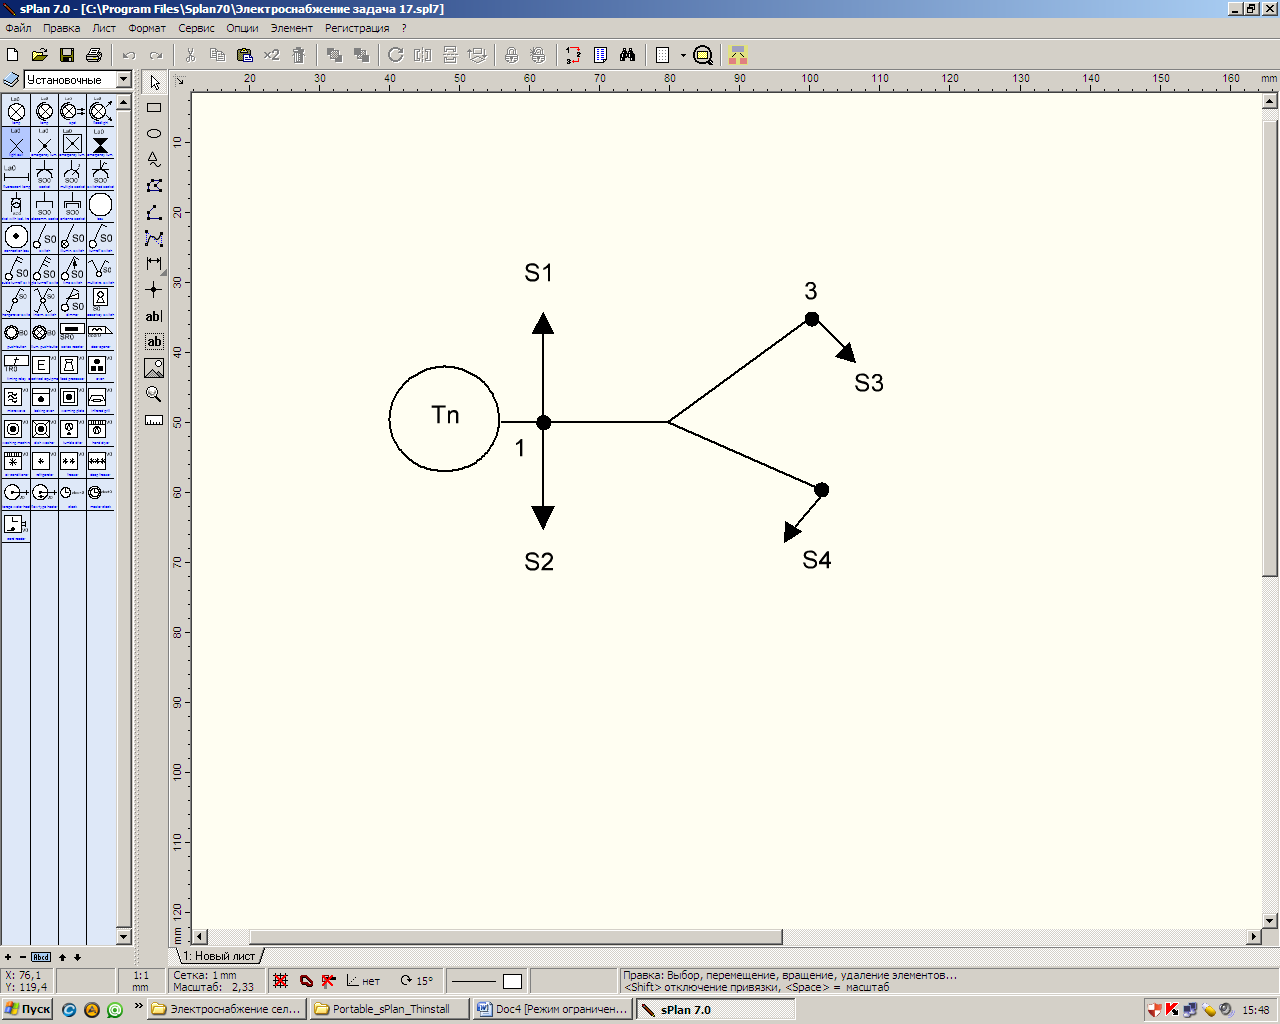Undo the last action in the toolbar
The image size is (1280, 1024).
pos(129,55)
